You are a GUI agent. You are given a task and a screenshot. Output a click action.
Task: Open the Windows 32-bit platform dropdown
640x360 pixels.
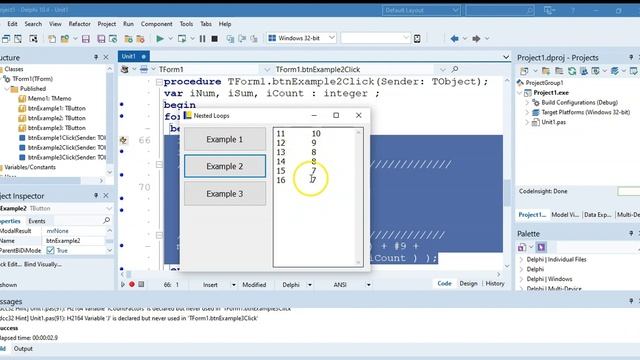tap(331, 38)
